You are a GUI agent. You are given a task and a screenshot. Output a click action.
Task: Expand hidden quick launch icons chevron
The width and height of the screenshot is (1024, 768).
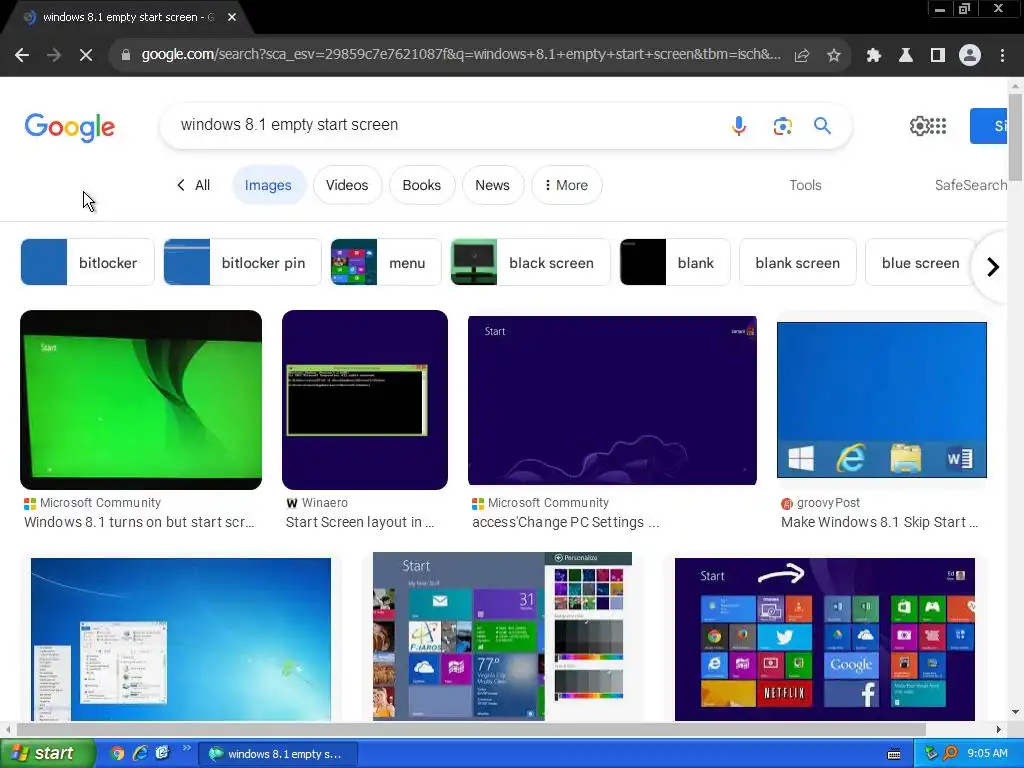coord(186,748)
